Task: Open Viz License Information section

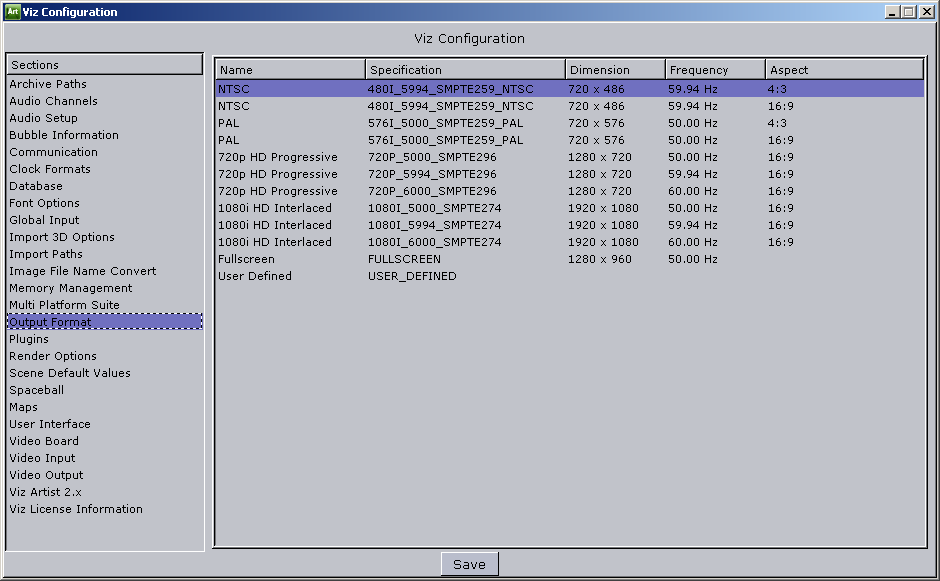Action: 76,509
